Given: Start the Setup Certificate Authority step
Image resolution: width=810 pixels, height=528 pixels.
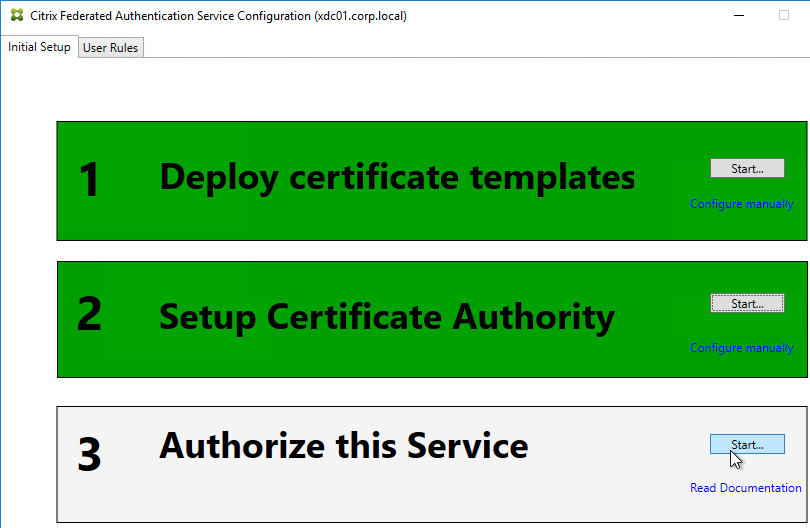Looking at the screenshot, I should (x=747, y=304).
